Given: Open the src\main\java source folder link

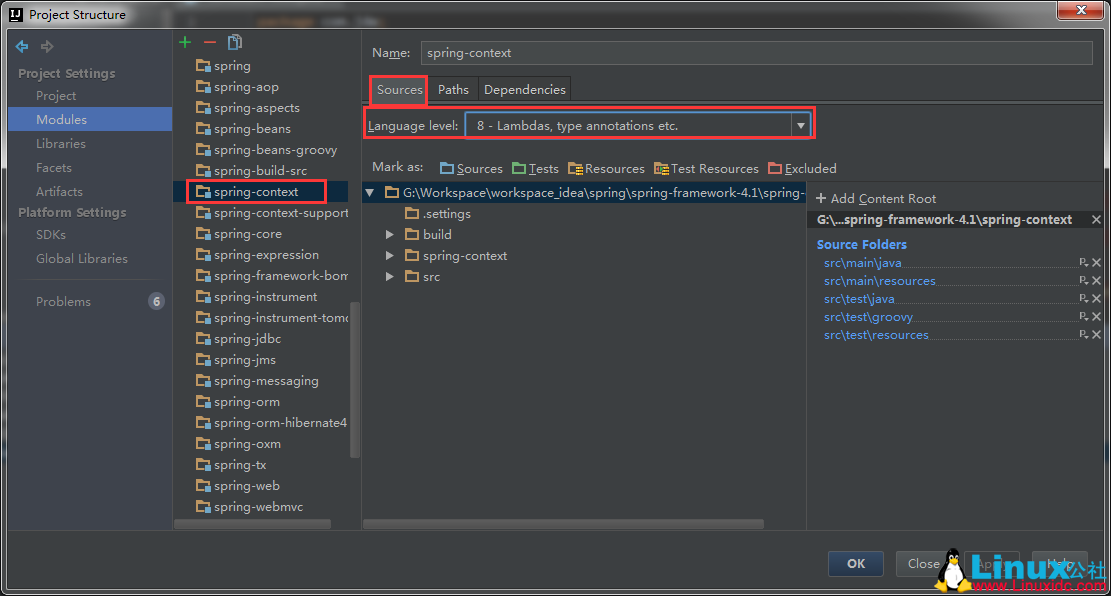Looking at the screenshot, I should pos(863,263).
